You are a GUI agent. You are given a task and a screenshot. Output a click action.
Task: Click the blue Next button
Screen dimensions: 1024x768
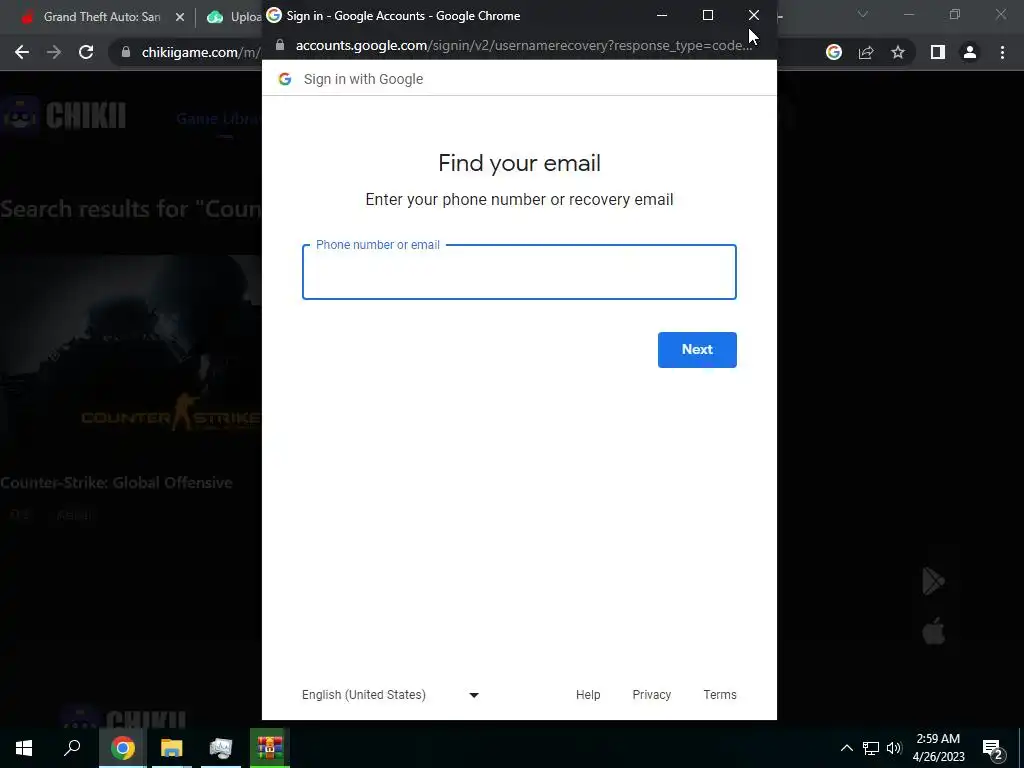point(697,349)
